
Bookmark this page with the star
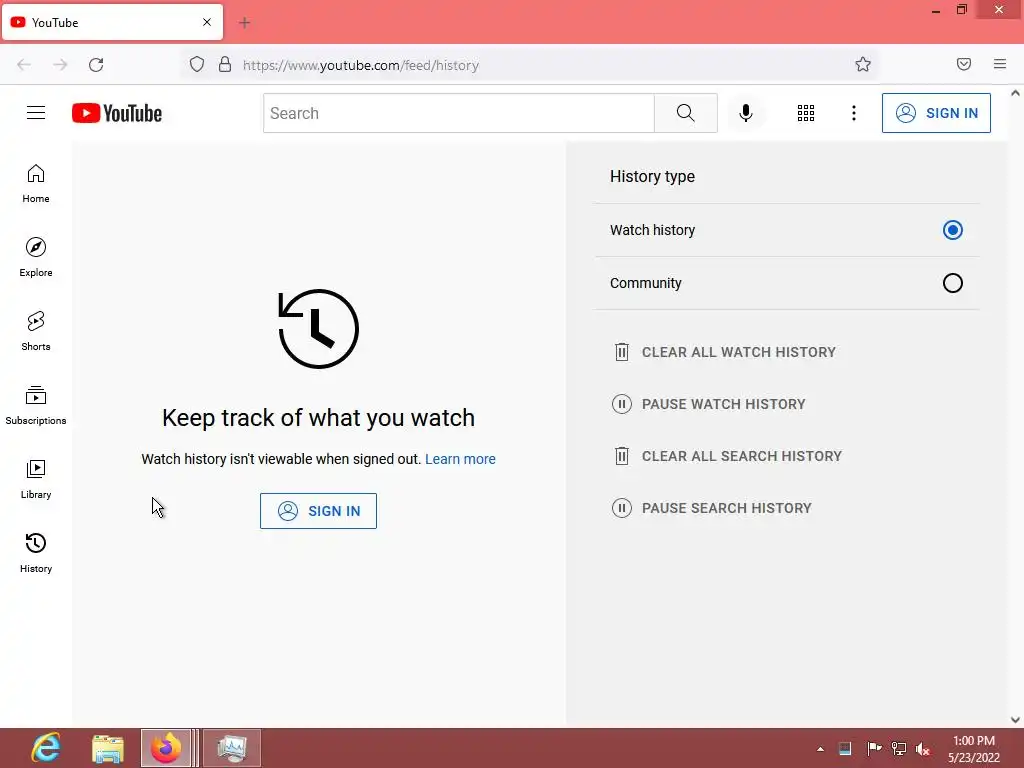[863, 64]
